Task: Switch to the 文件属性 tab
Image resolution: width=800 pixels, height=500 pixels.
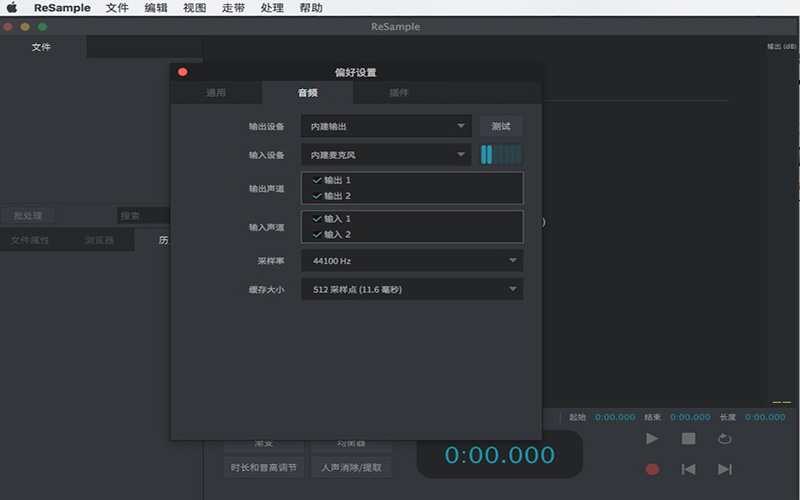Action: point(30,240)
